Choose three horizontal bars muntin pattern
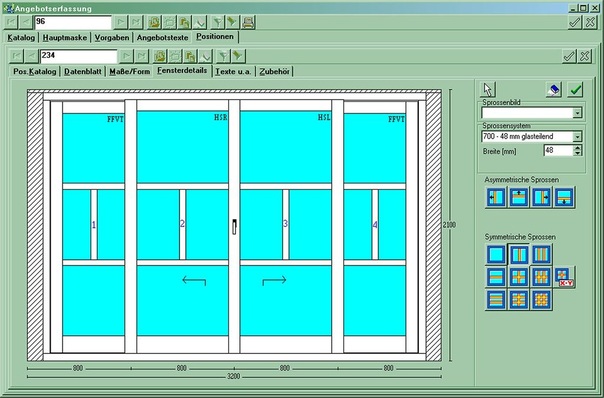 coord(496,300)
